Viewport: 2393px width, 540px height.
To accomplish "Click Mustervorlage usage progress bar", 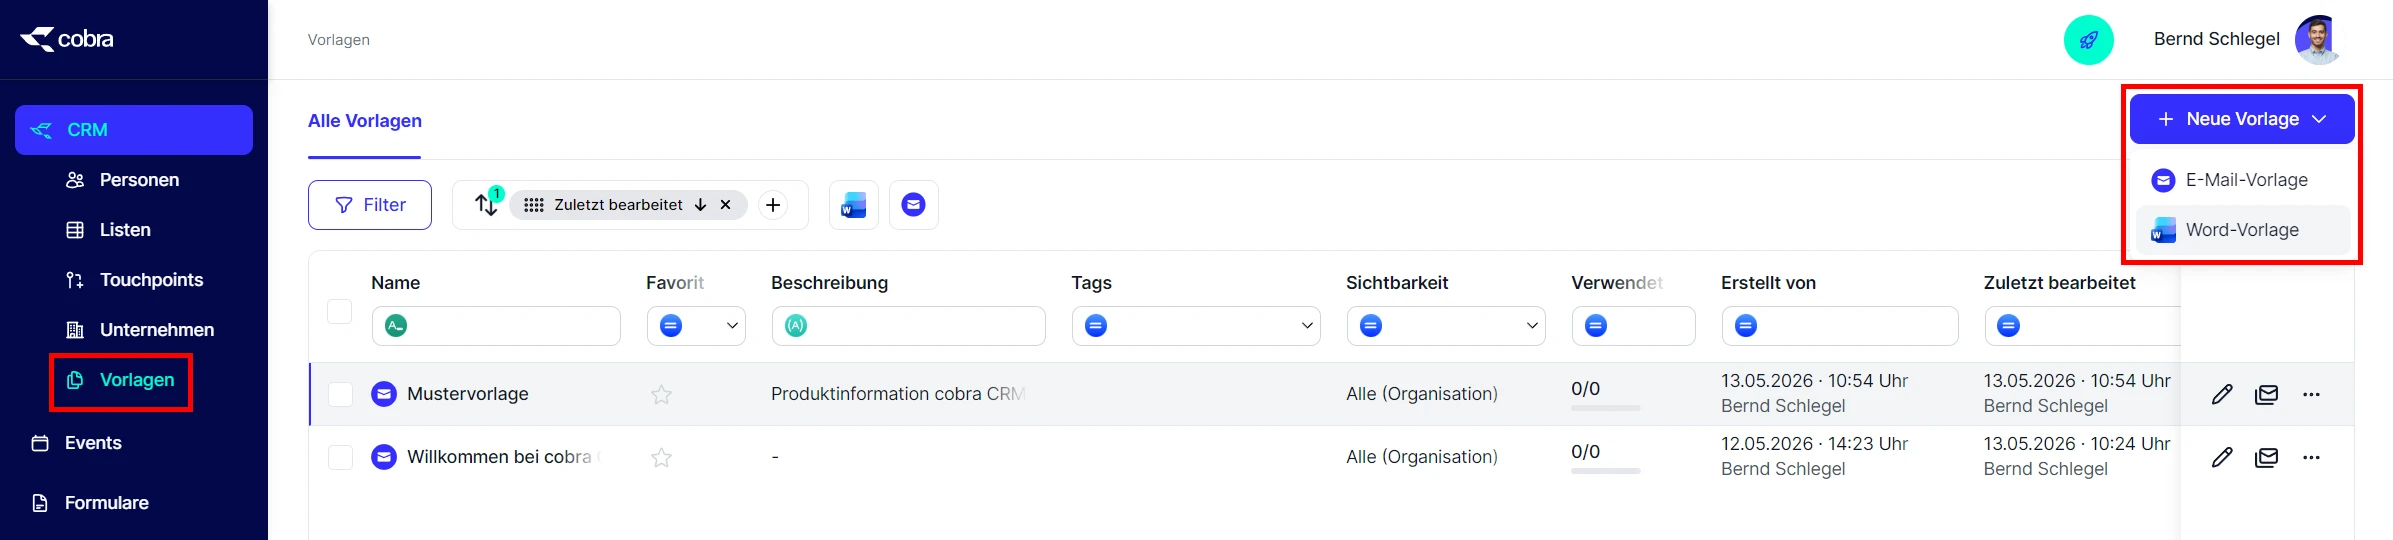I will pyautogui.click(x=1606, y=408).
